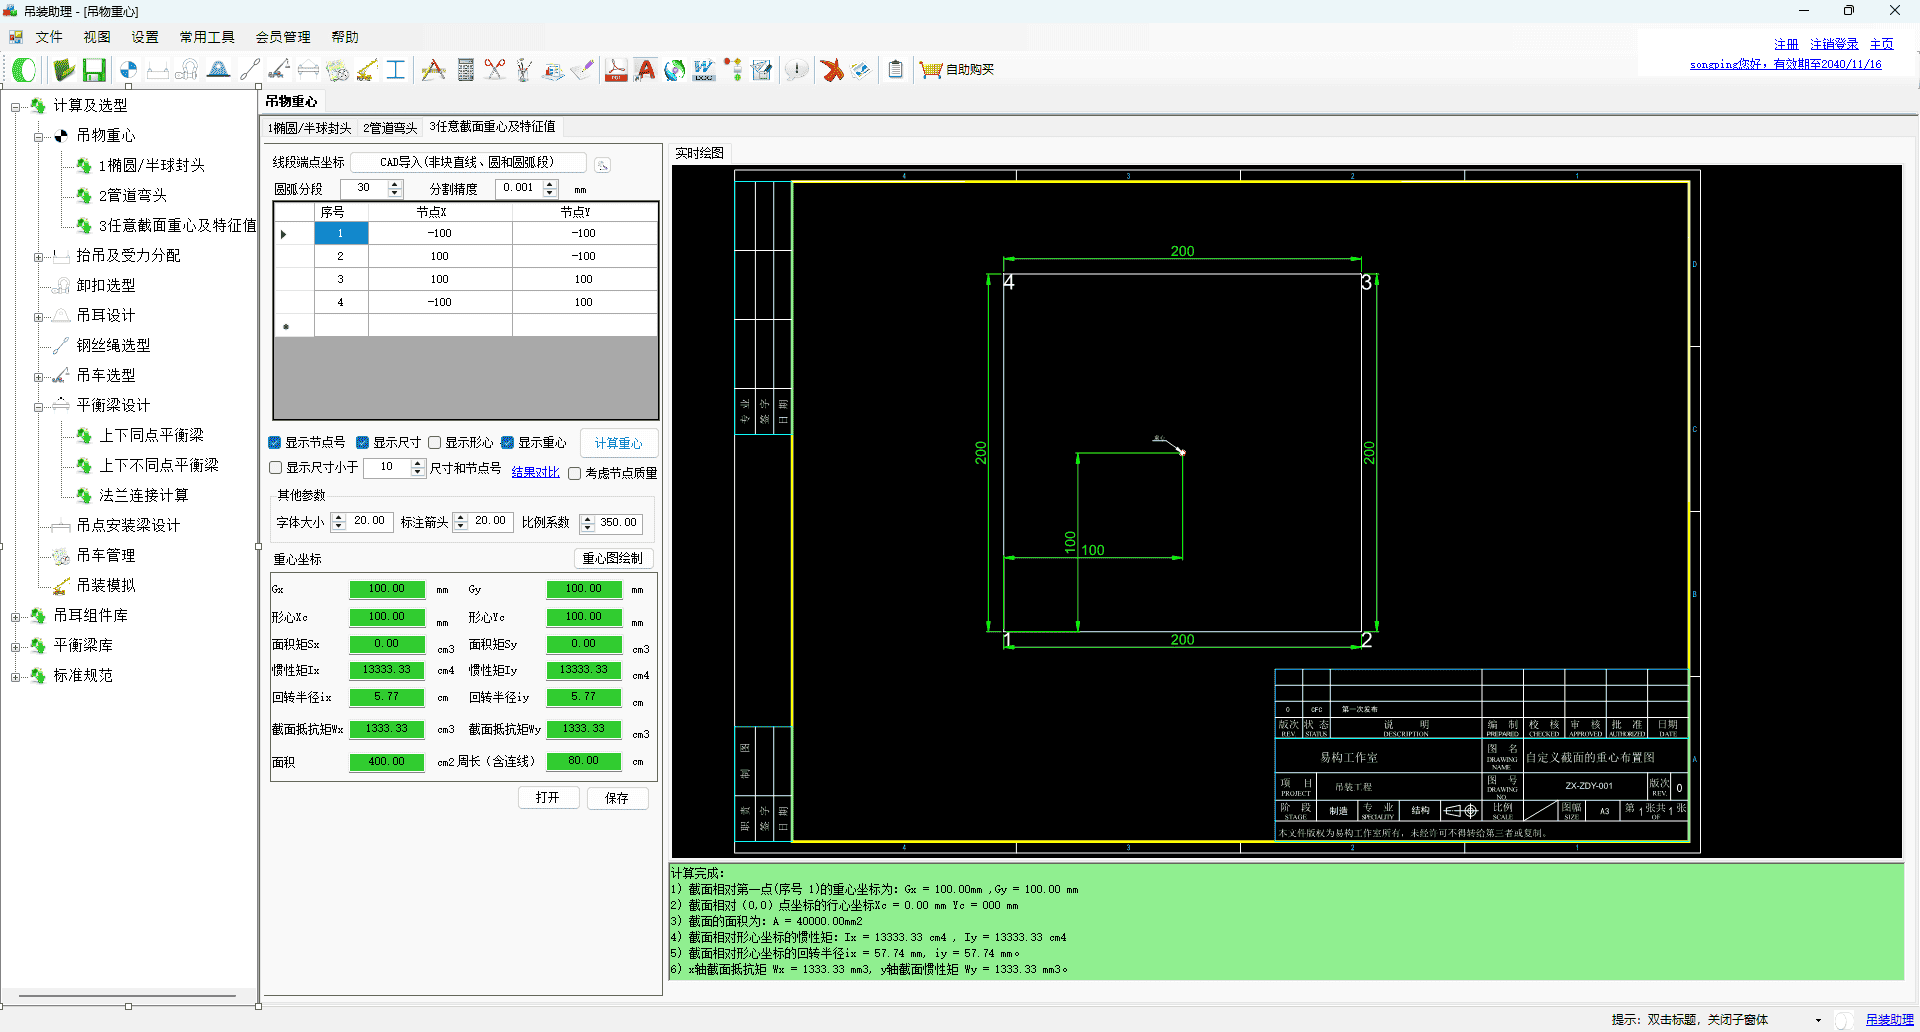Switch to the 2管道弯头 tab
The image size is (1920, 1032).
coord(390,128)
